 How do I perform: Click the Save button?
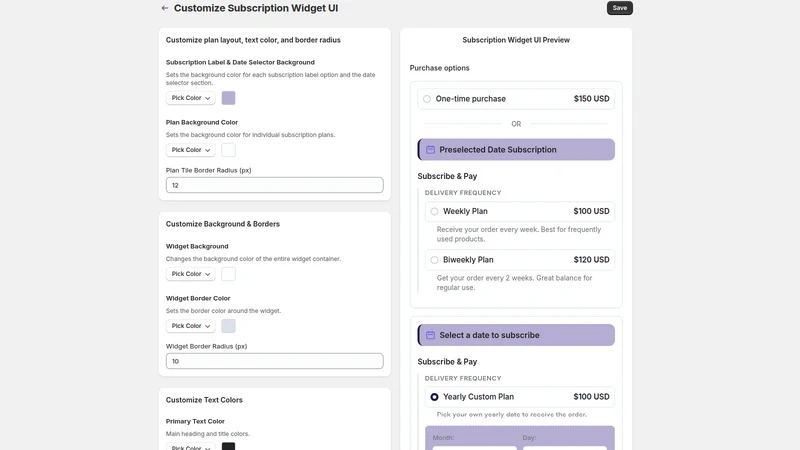pyautogui.click(x=619, y=8)
